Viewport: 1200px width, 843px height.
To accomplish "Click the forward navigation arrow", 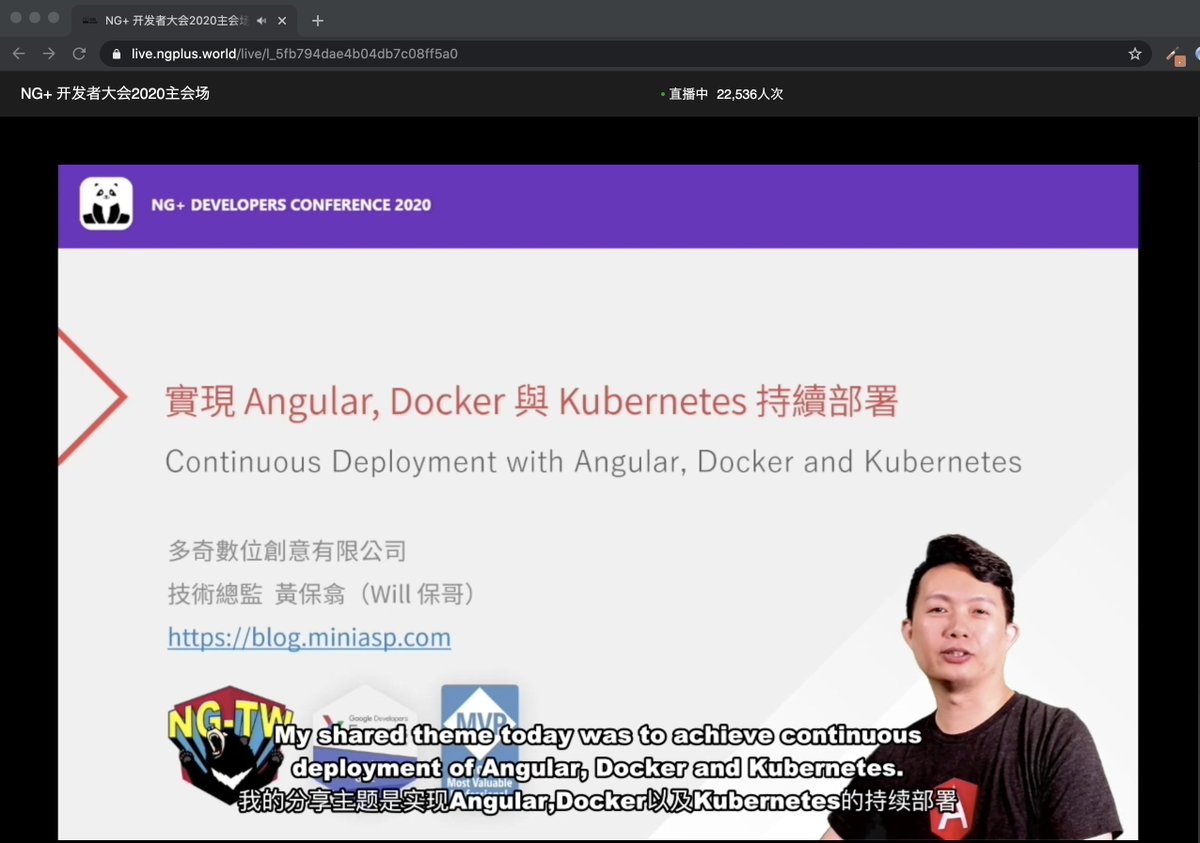I will (x=48, y=54).
